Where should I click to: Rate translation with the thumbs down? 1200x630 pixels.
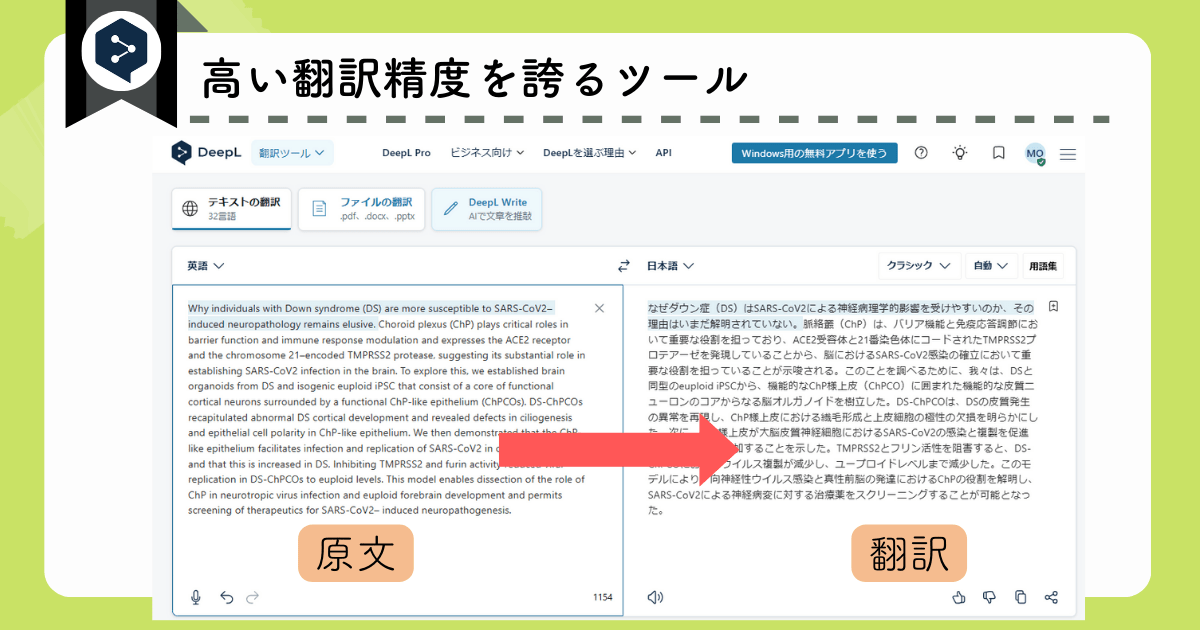[990, 597]
